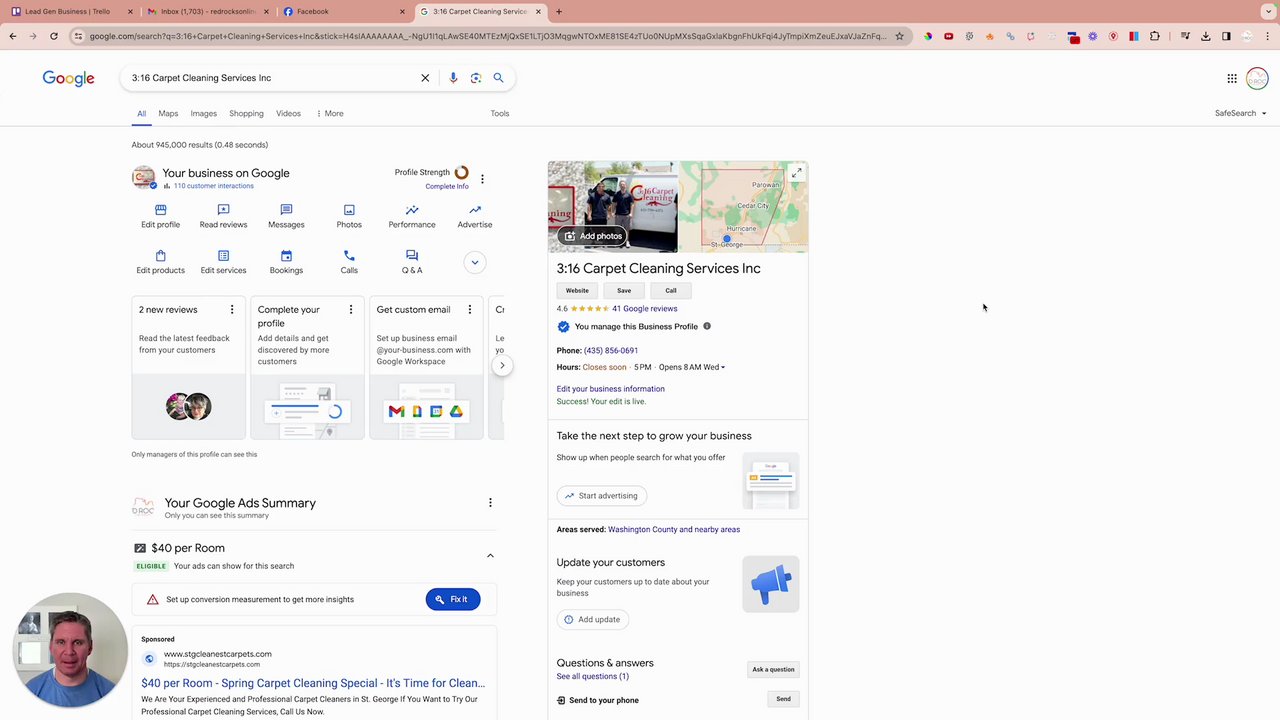Open the Q & A icon
The height and width of the screenshot is (720, 1280).
click(x=412, y=256)
